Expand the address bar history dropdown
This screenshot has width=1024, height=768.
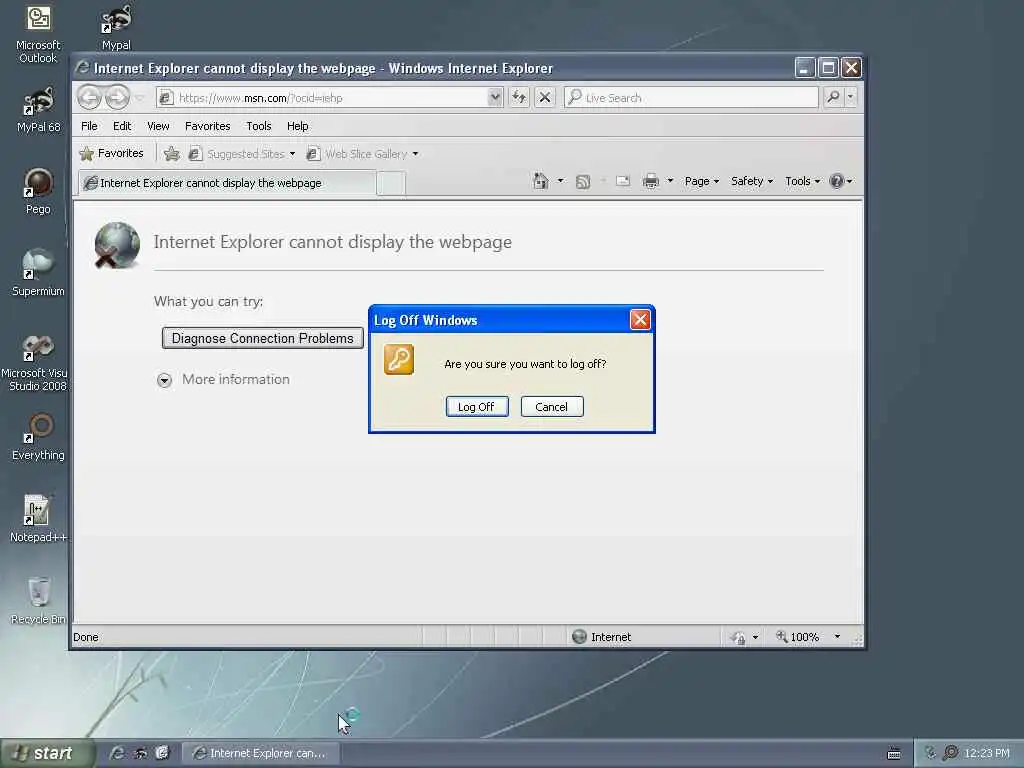(x=495, y=98)
